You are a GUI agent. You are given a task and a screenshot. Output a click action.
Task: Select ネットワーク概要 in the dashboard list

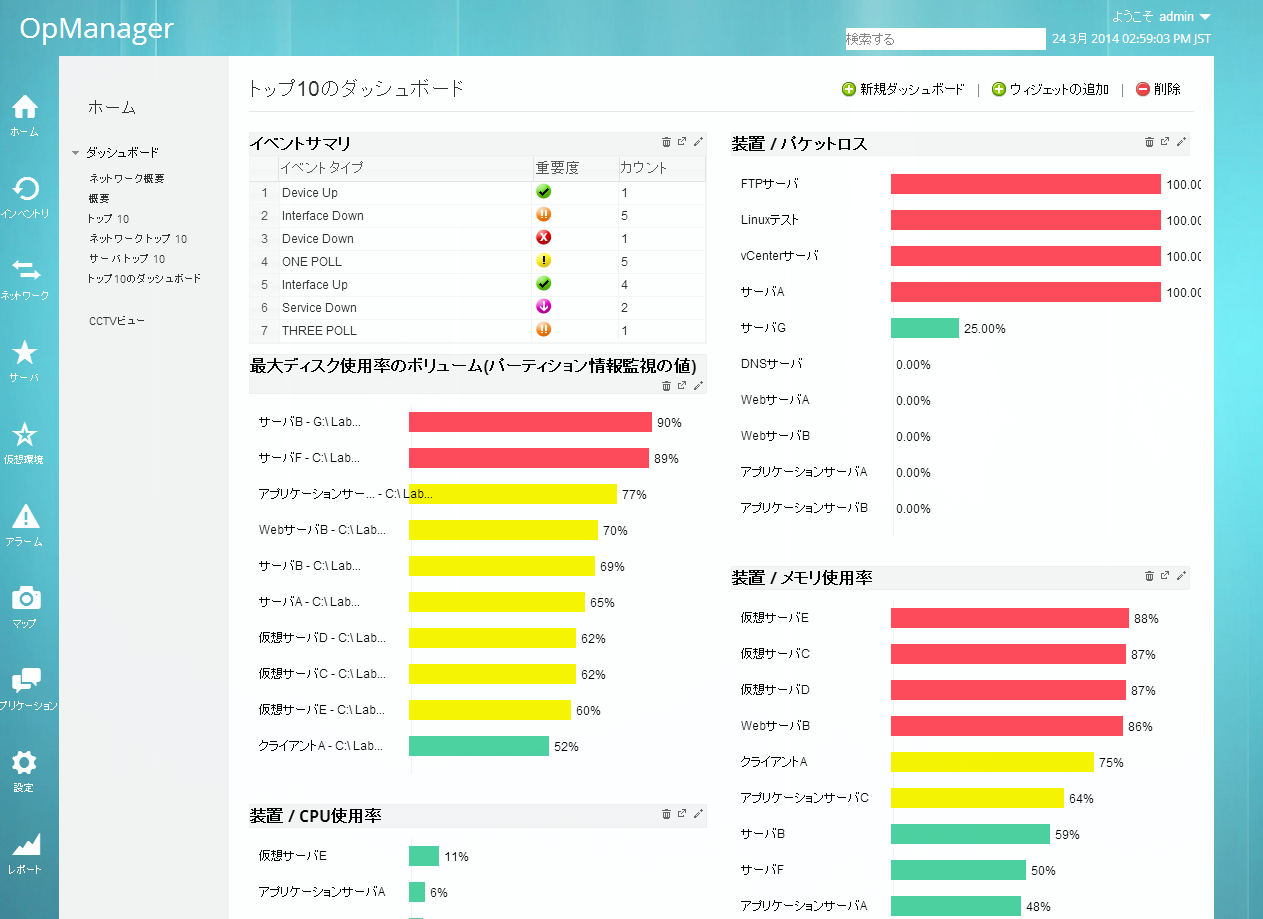click(126, 178)
